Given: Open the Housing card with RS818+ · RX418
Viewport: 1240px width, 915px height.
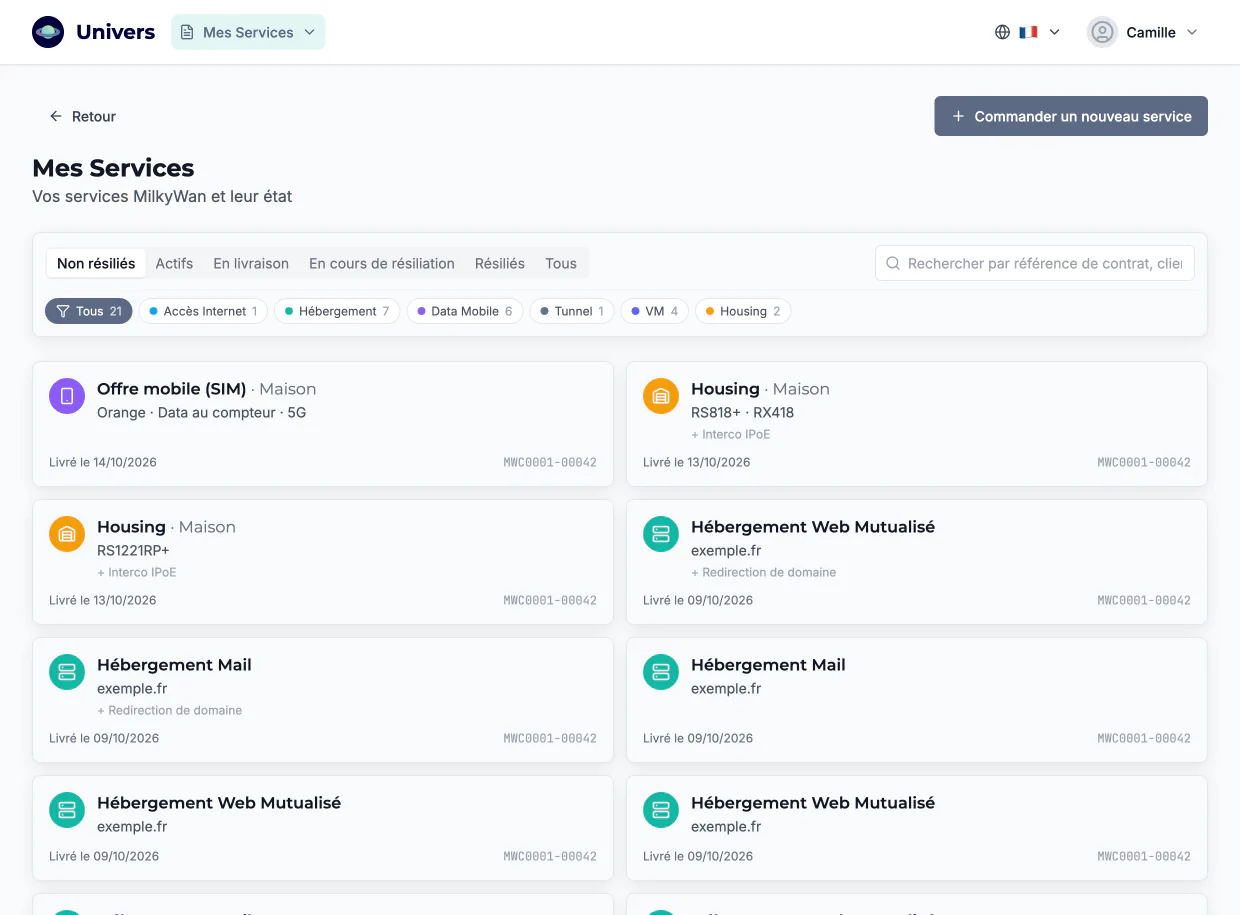Looking at the screenshot, I should (x=916, y=424).
